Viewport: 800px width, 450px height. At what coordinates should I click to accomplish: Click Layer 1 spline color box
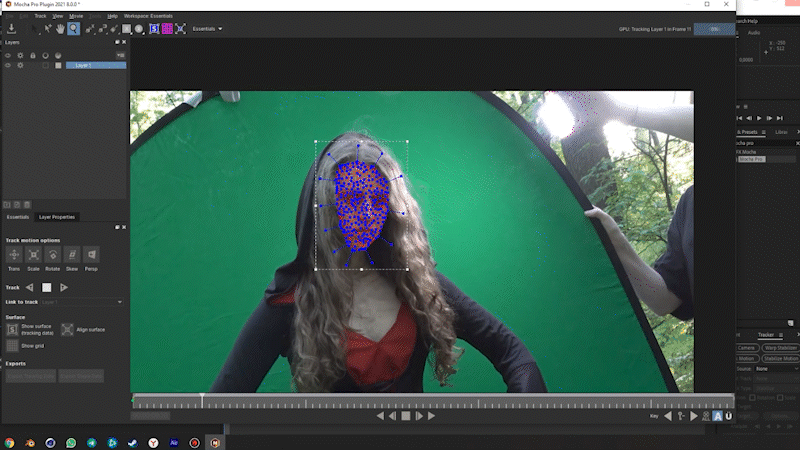click(45, 65)
